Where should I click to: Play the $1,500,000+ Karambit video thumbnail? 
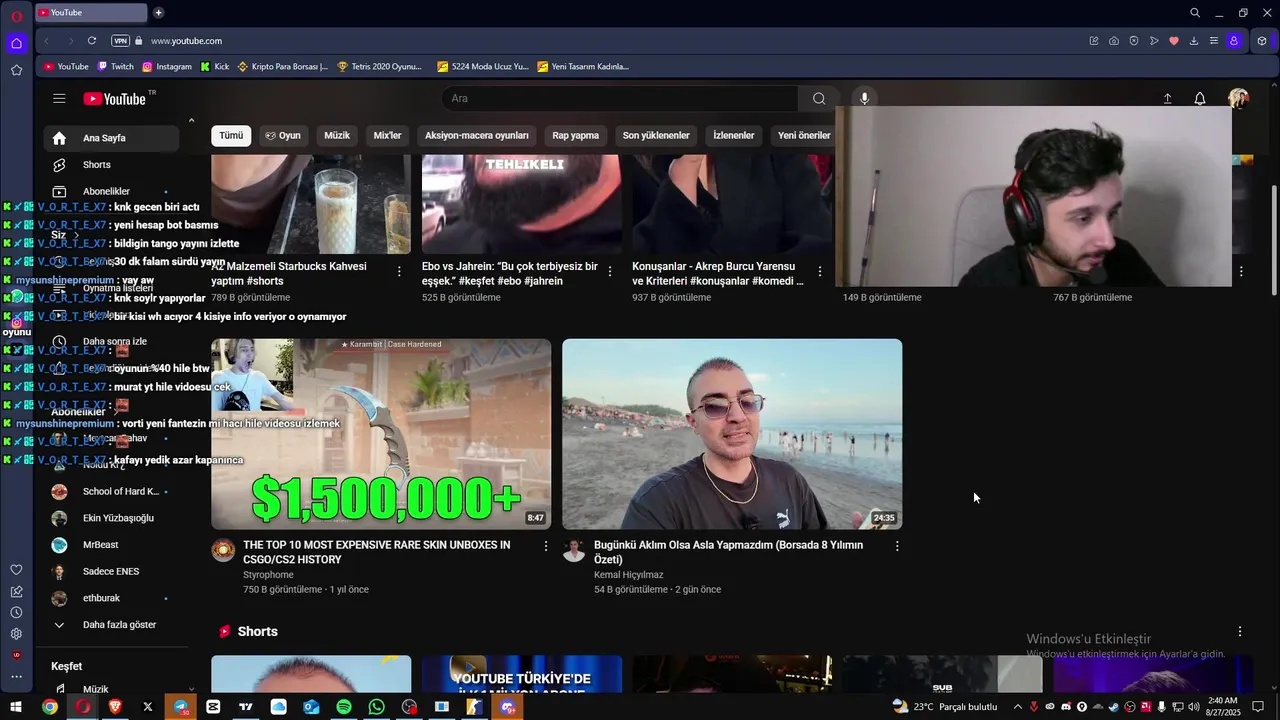click(381, 434)
